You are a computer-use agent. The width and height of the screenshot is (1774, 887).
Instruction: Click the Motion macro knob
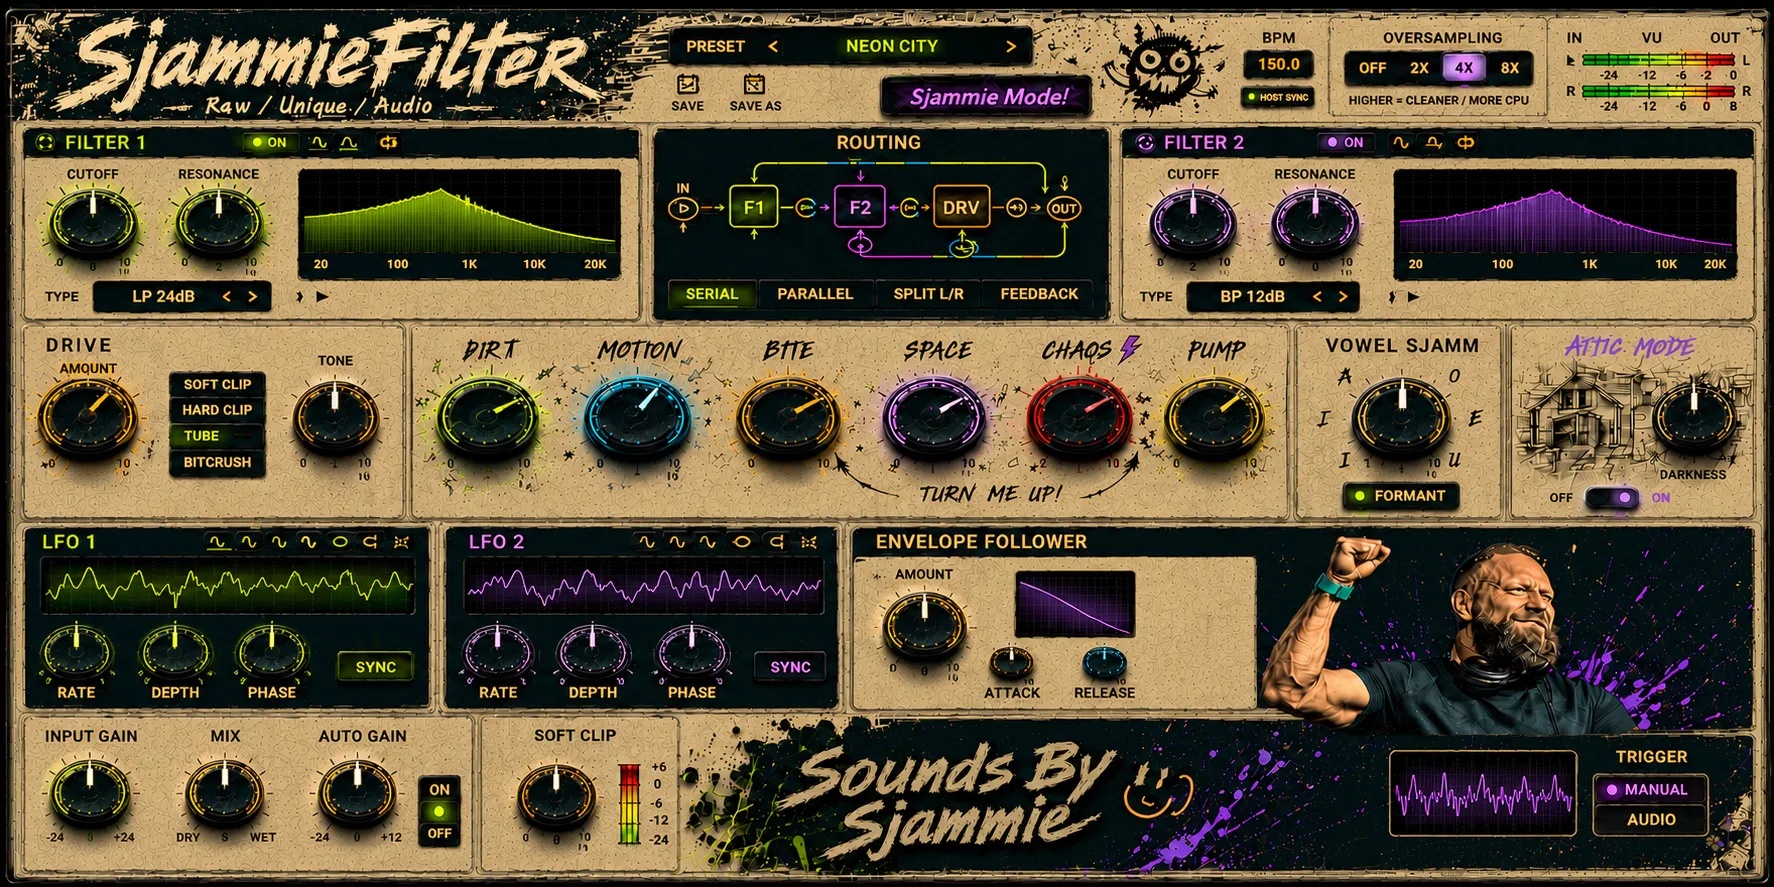[x=638, y=415]
